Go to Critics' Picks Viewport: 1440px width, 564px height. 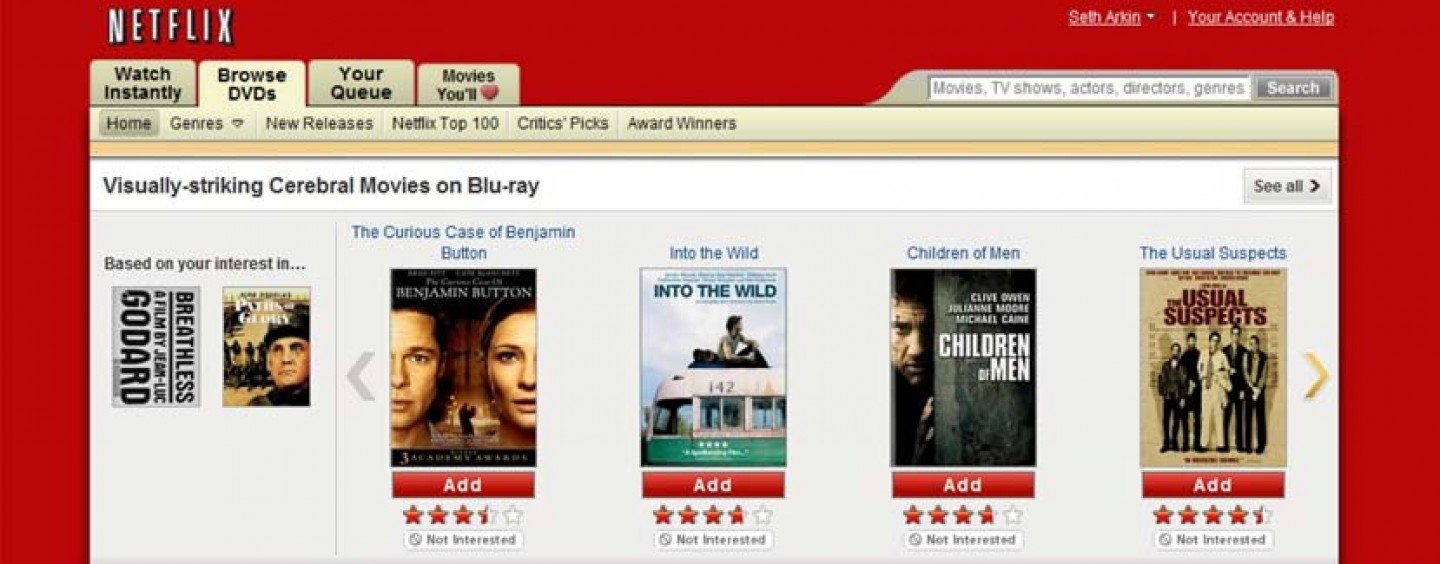[562, 124]
